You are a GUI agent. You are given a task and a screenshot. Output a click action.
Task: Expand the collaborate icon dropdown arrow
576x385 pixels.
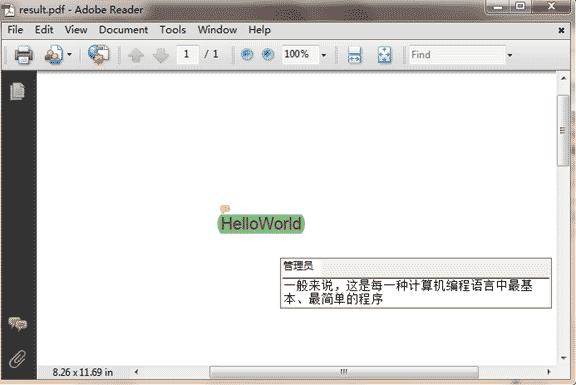click(69, 55)
